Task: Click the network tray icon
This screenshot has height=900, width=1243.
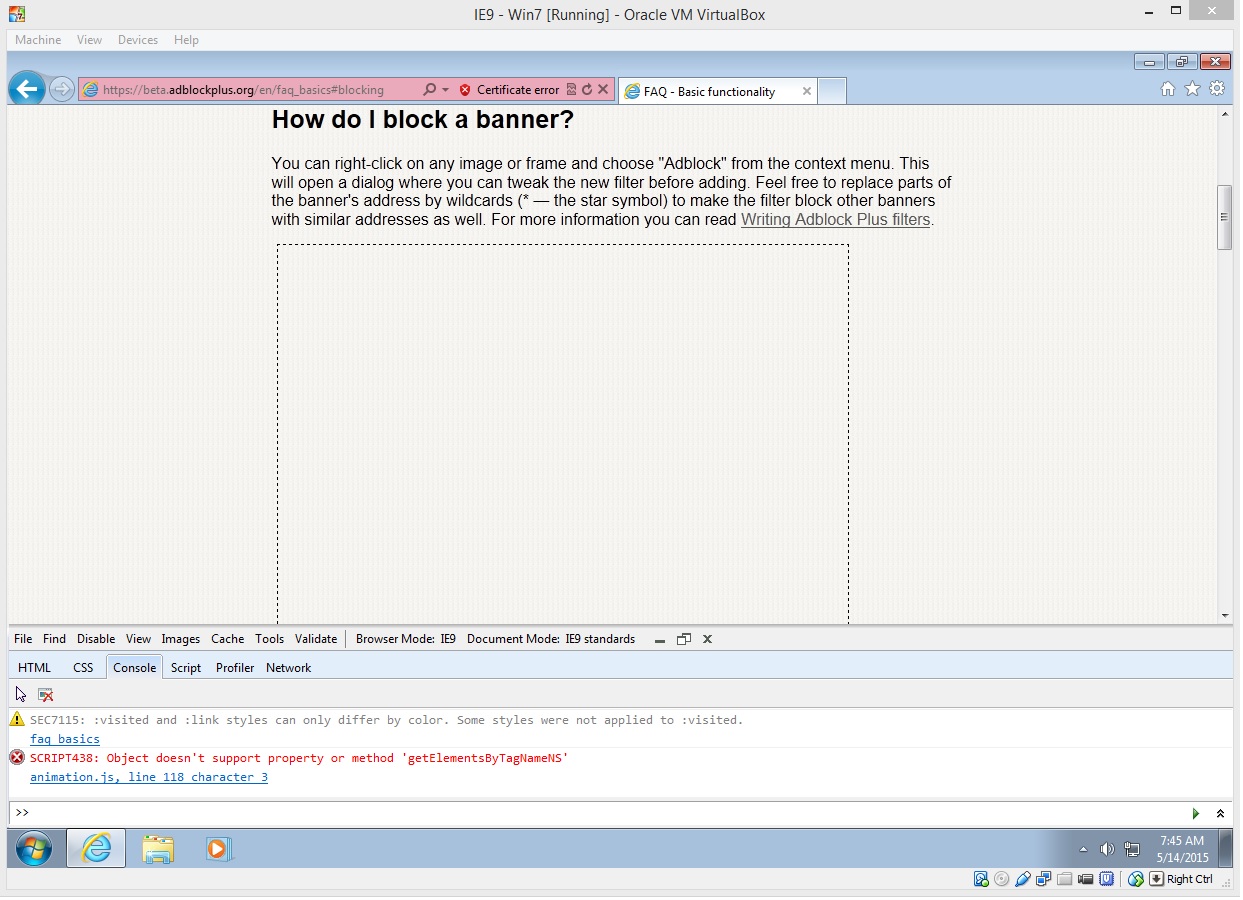Action: click(1132, 850)
